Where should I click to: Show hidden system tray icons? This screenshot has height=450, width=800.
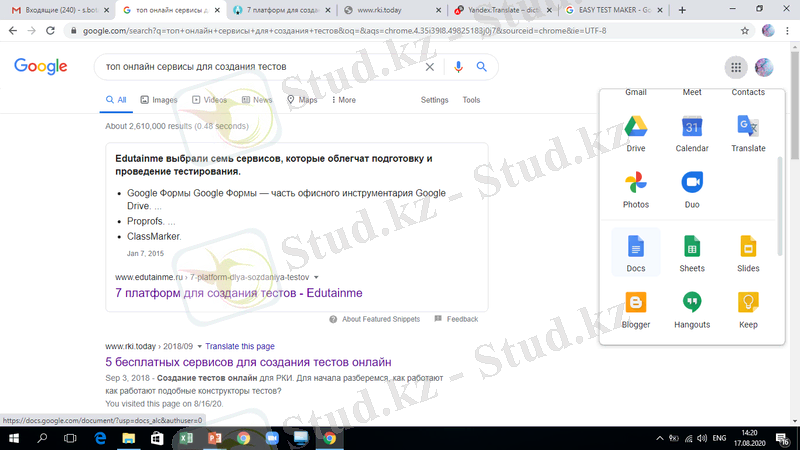point(660,438)
